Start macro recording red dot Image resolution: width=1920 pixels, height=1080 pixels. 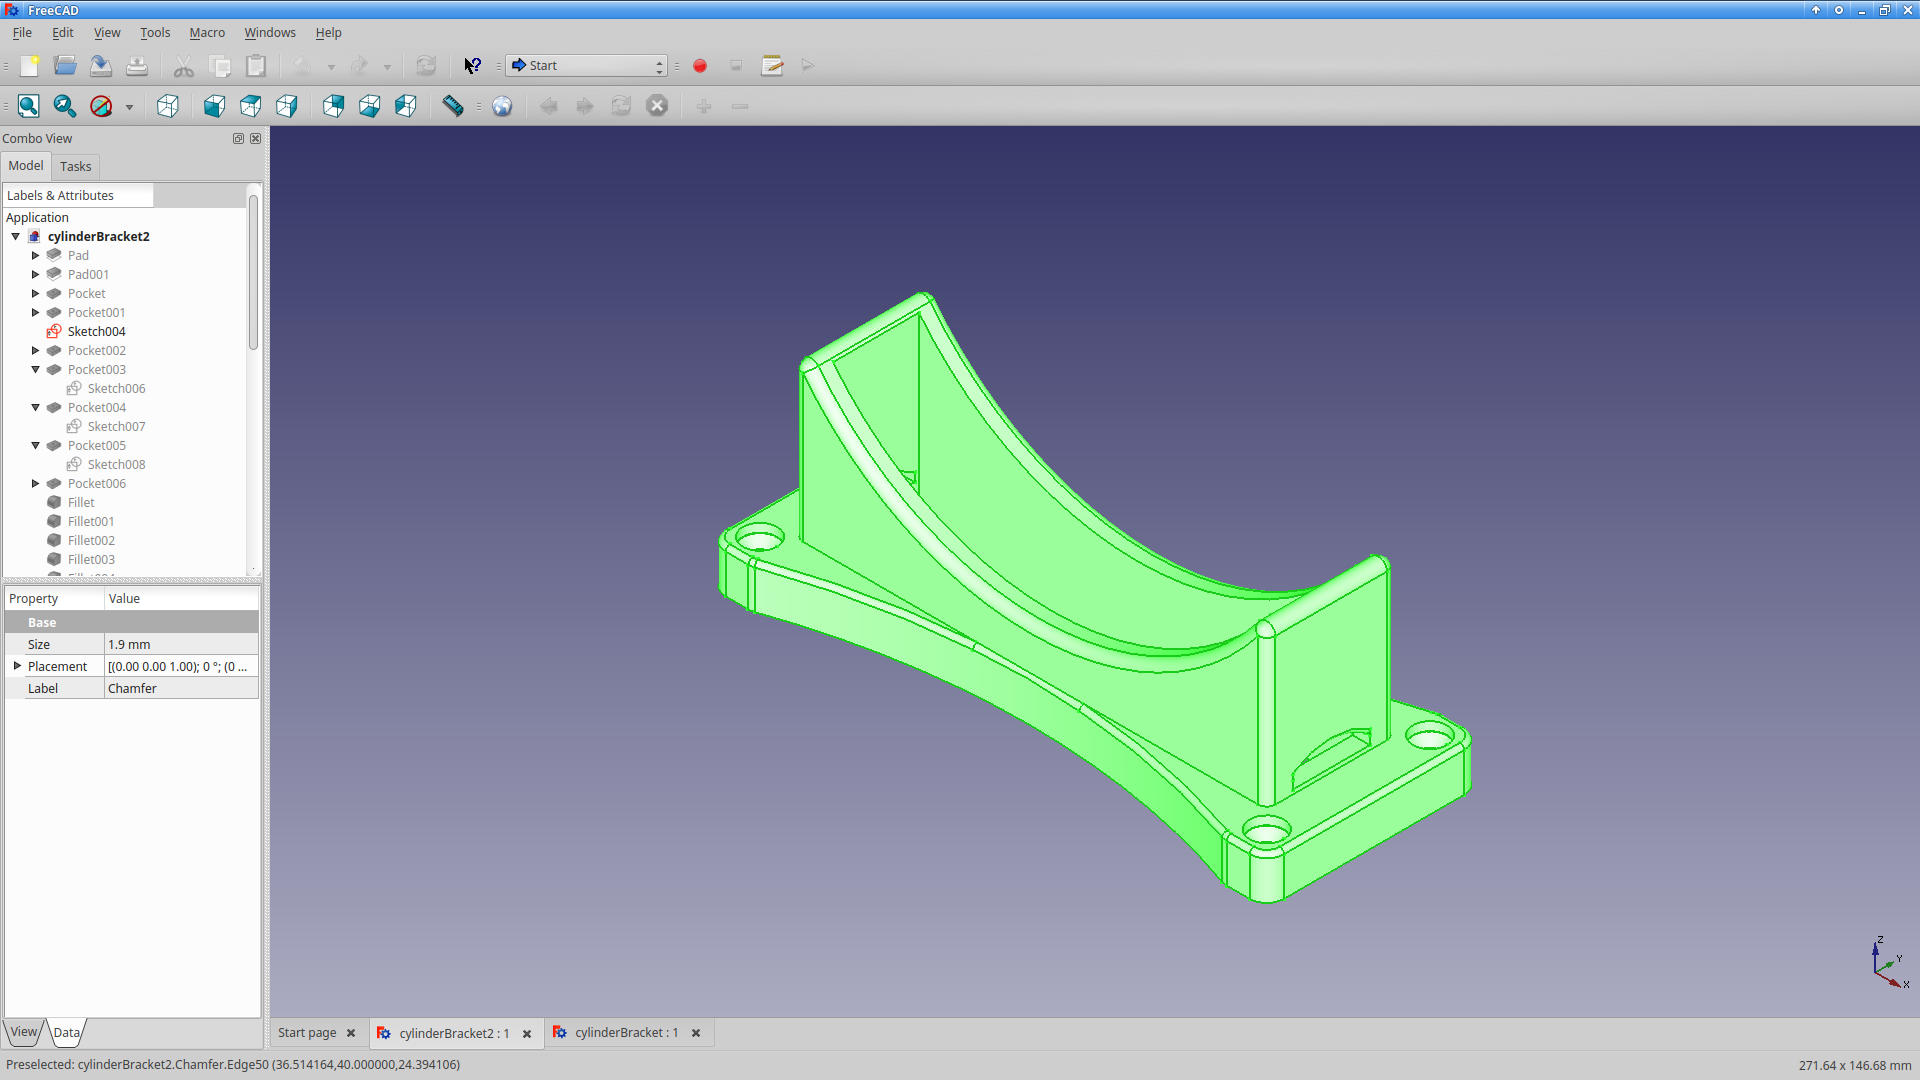click(700, 66)
